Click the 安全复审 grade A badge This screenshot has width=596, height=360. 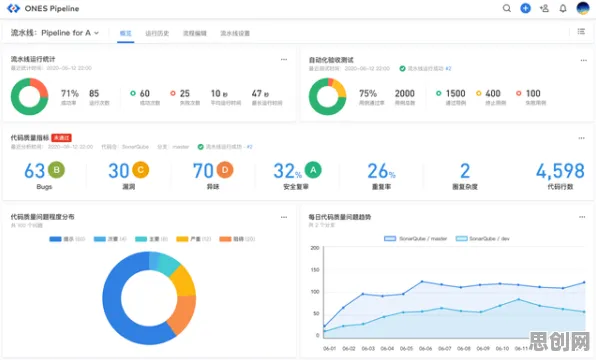[313, 170]
